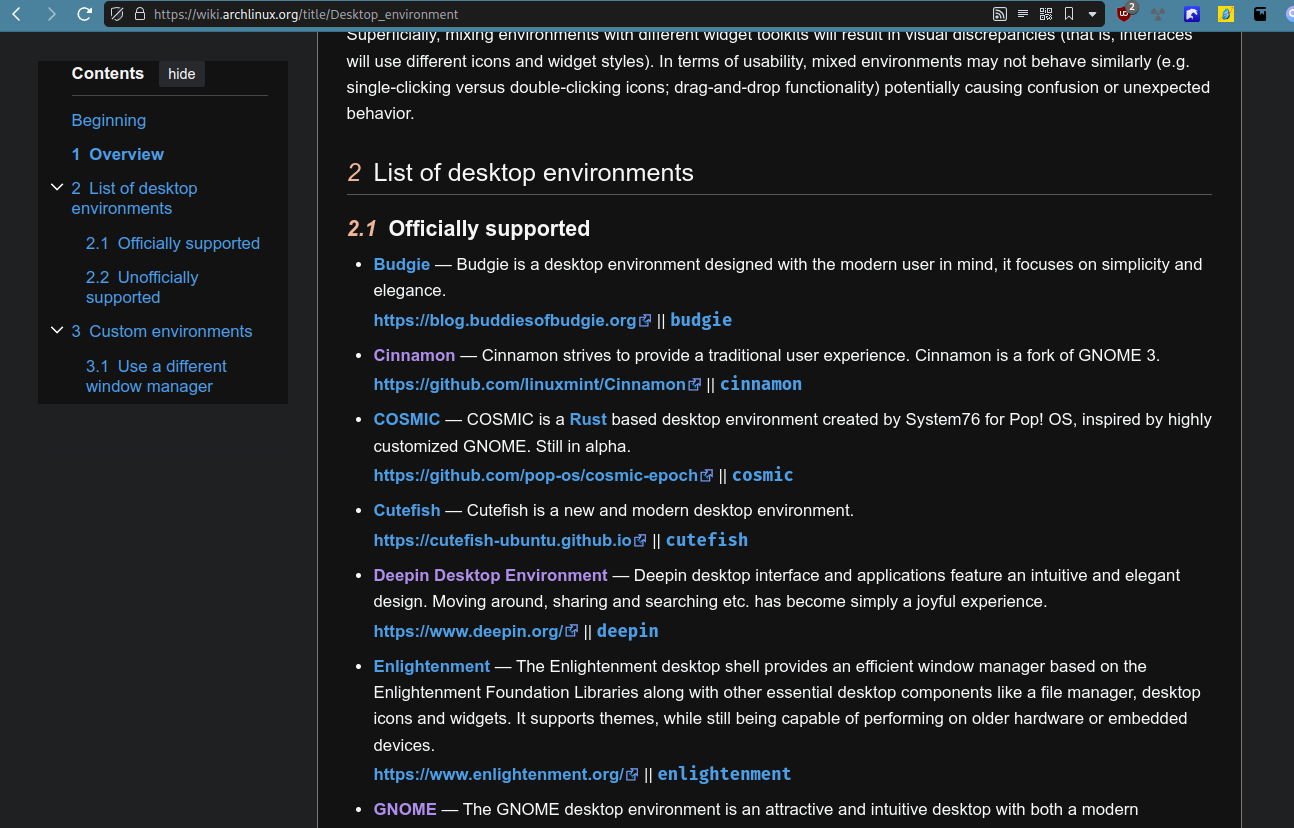Image resolution: width=1294 pixels, height=828 pixels.
Task: Visit the linuxmint/Cinnamon GitHub link
Action: coord(530,384)
